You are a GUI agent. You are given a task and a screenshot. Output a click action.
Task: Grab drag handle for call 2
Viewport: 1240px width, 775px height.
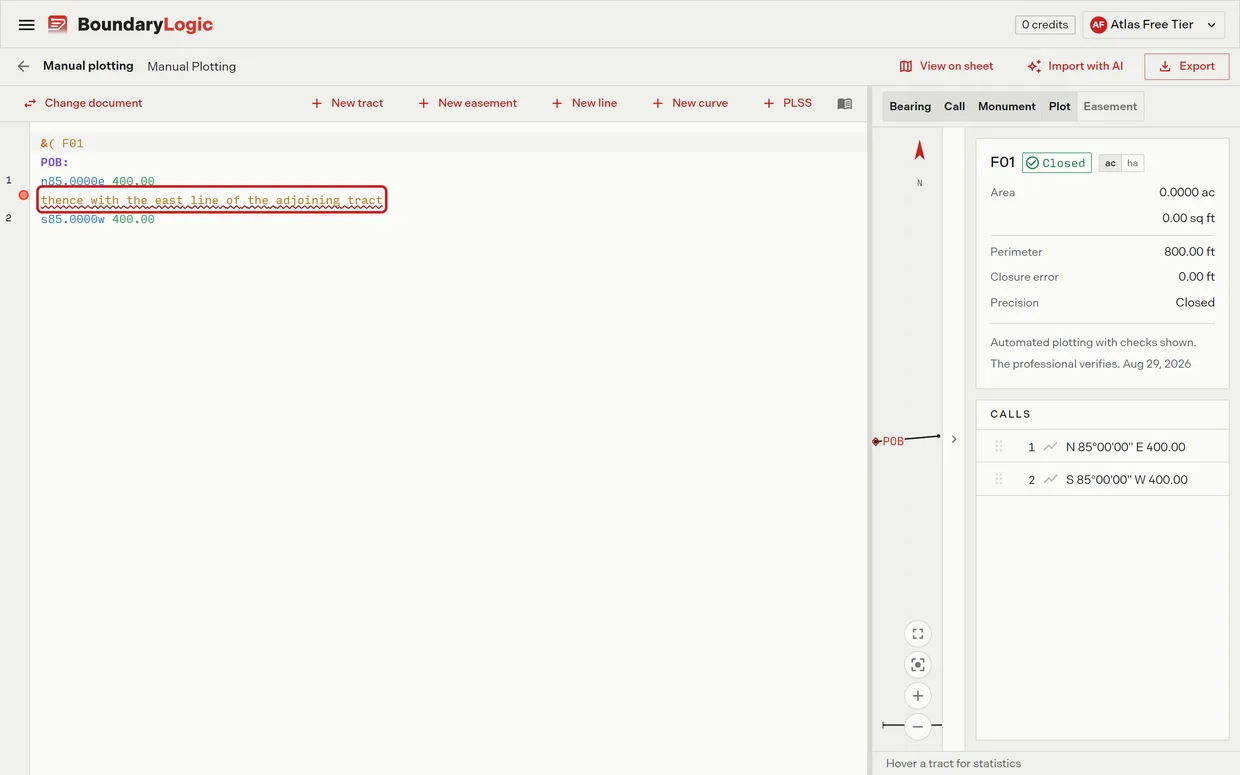pyautogui.click(x=998, y=480)
